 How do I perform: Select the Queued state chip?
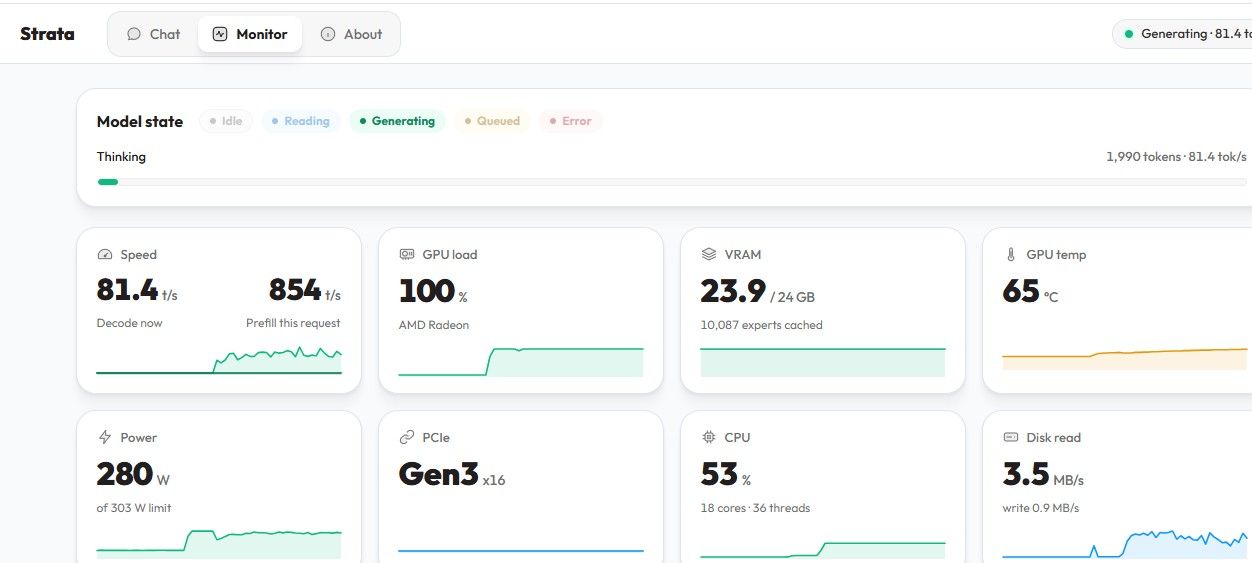[x=492, y=121]
